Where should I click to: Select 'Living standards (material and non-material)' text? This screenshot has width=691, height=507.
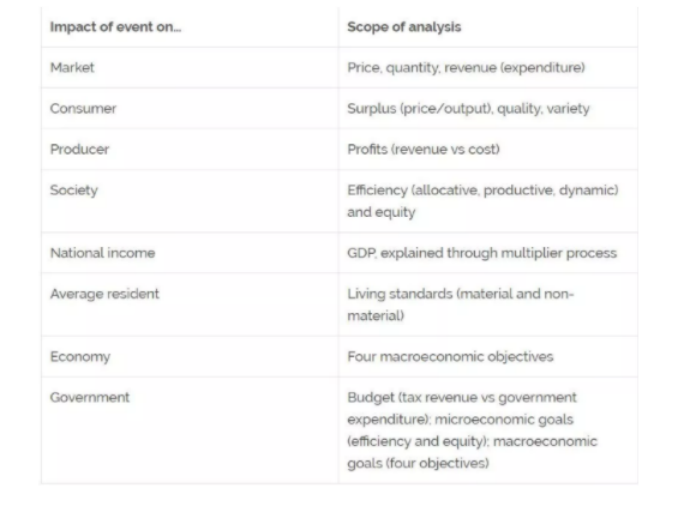coord(461,305)
